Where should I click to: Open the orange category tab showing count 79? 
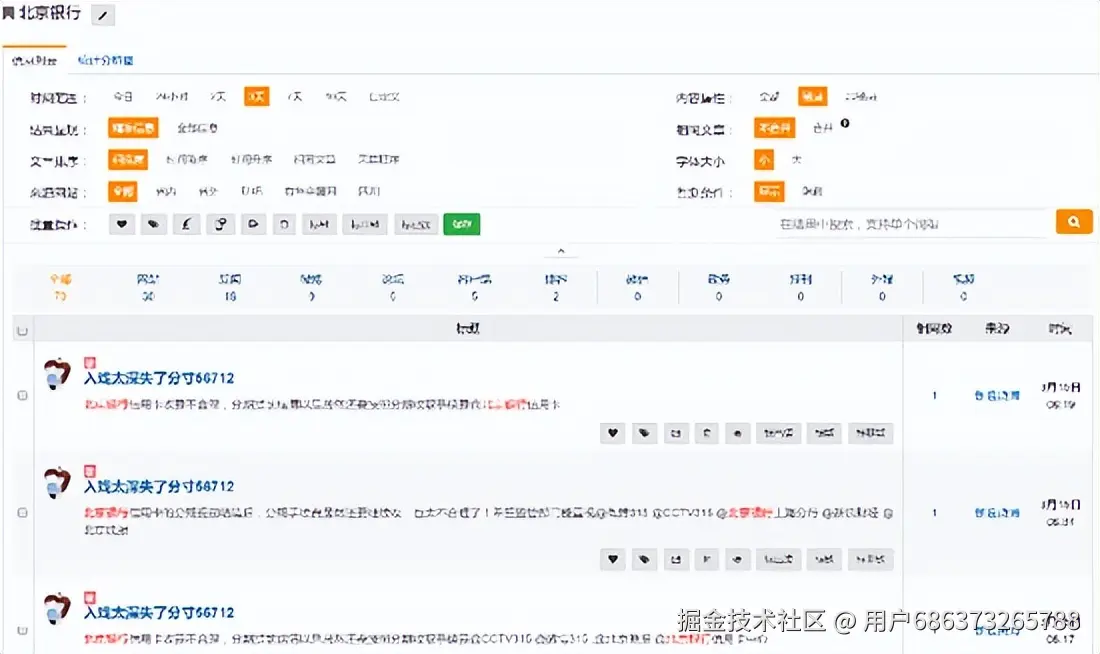click(x=60, y=287)
